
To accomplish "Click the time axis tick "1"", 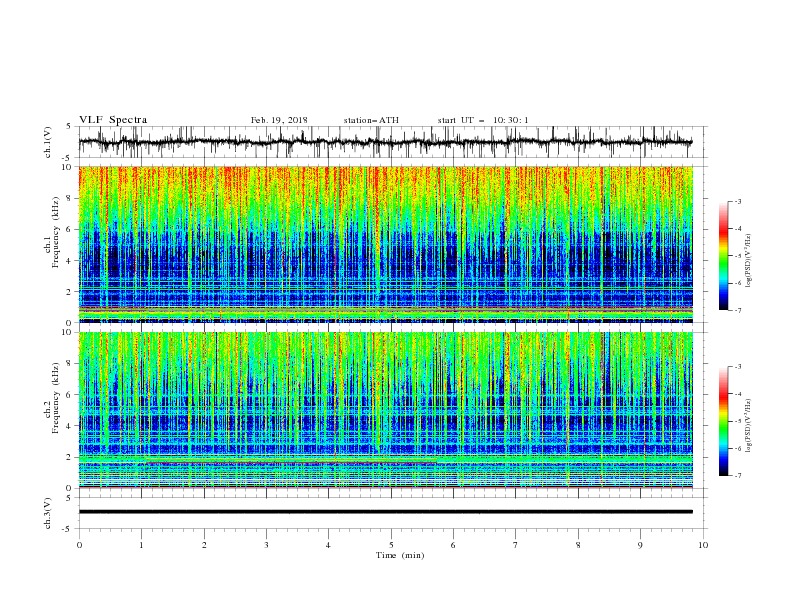I will coord(141,545).
